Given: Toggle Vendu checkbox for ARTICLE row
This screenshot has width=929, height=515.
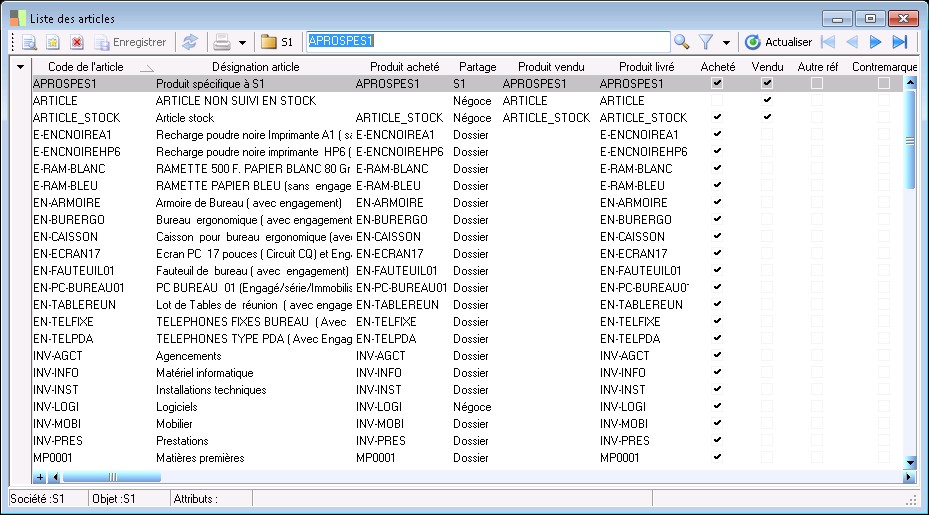Looking at the screenshot, I should pyautogui.click(x=767, y=101).
